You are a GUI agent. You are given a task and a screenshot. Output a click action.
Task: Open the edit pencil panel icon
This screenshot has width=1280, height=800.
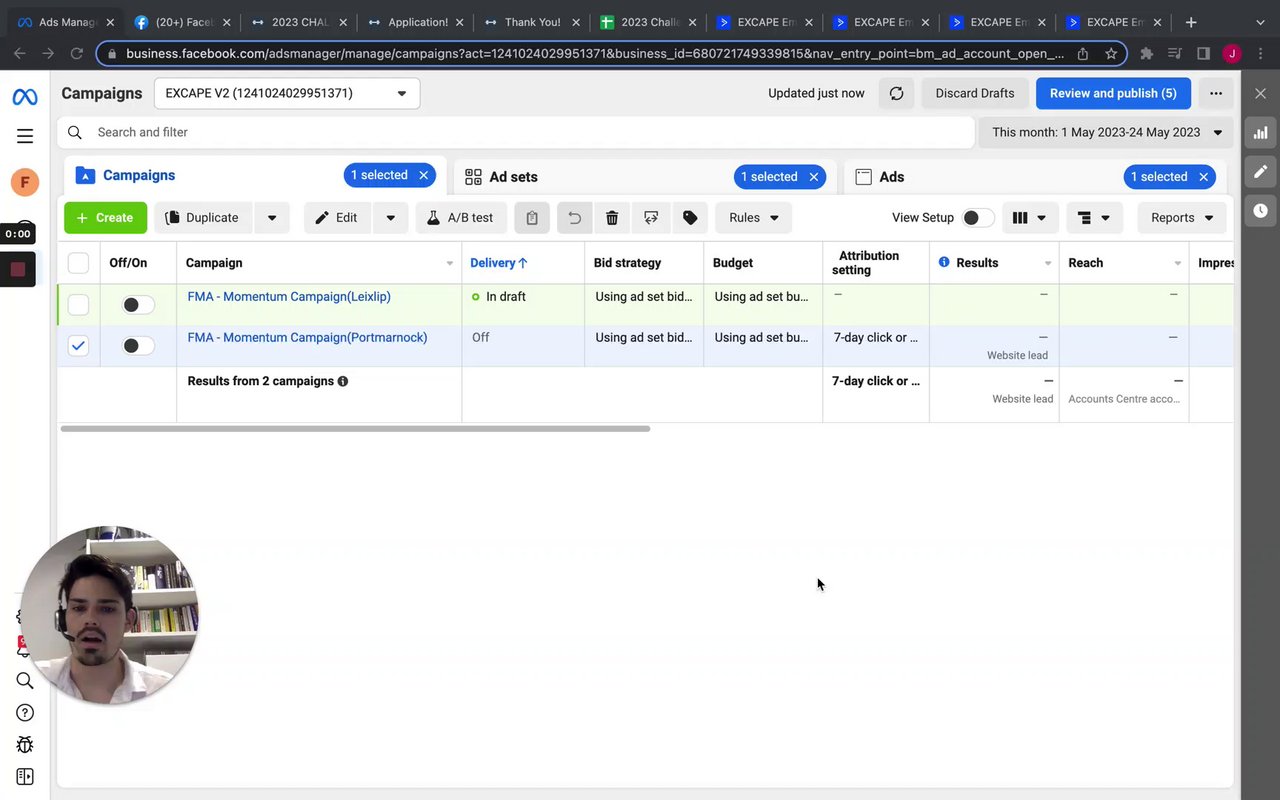click(1260, 172)
